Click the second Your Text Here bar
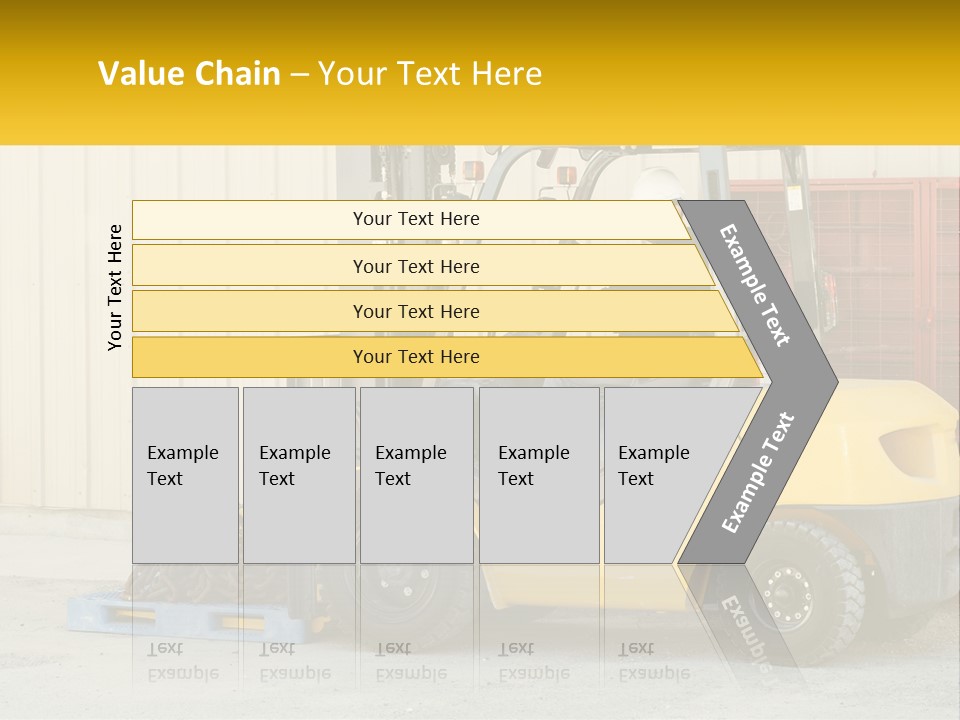Viewport: 960px width, 720px height. [x=416, y=266]
